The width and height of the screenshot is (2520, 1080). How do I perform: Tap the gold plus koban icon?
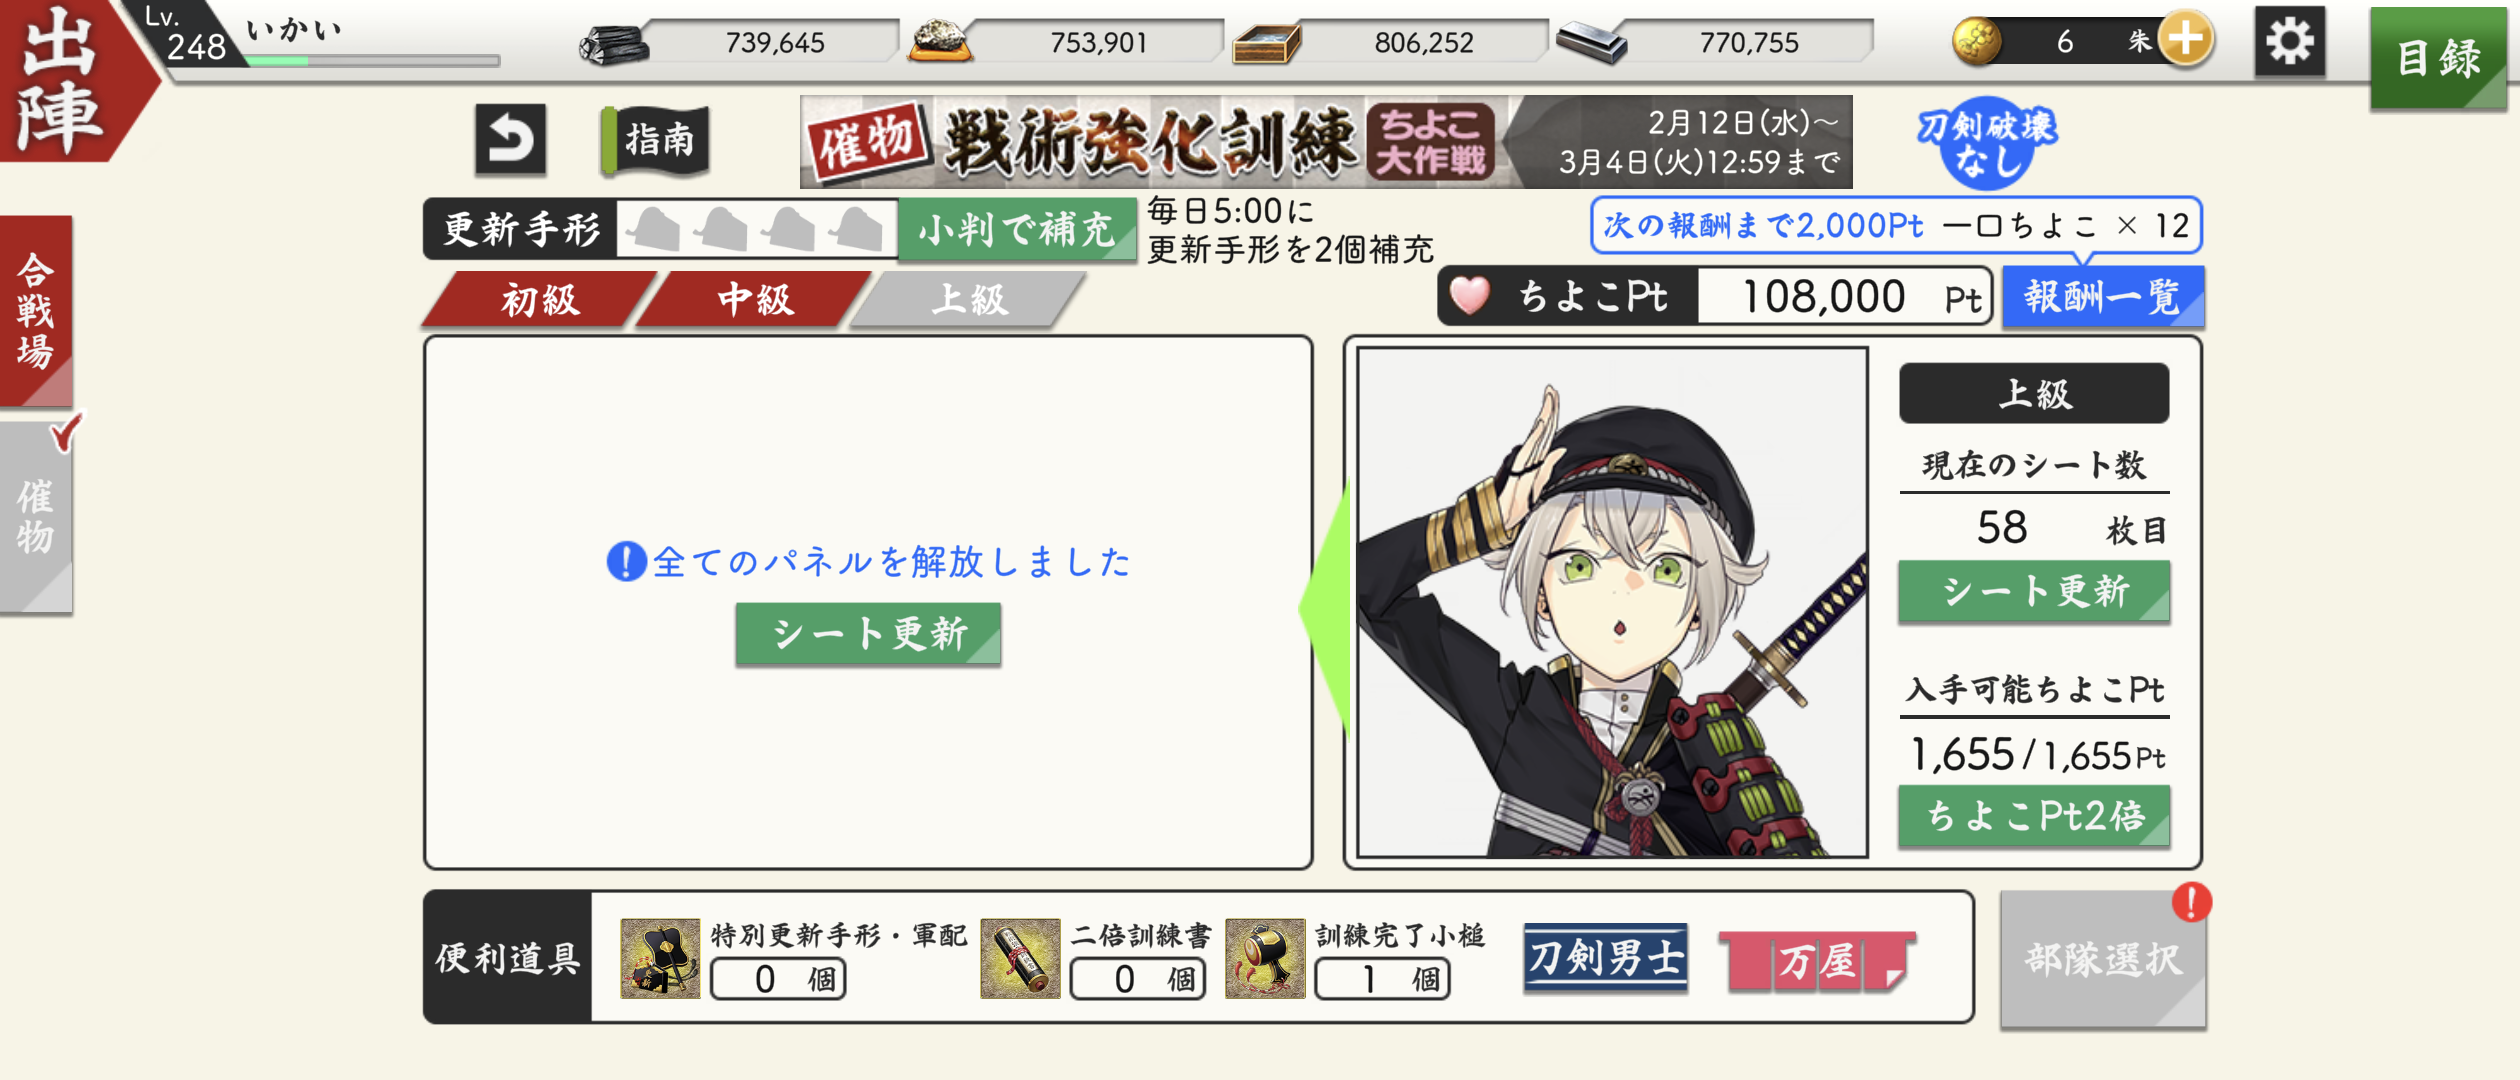pos(2185,40)
